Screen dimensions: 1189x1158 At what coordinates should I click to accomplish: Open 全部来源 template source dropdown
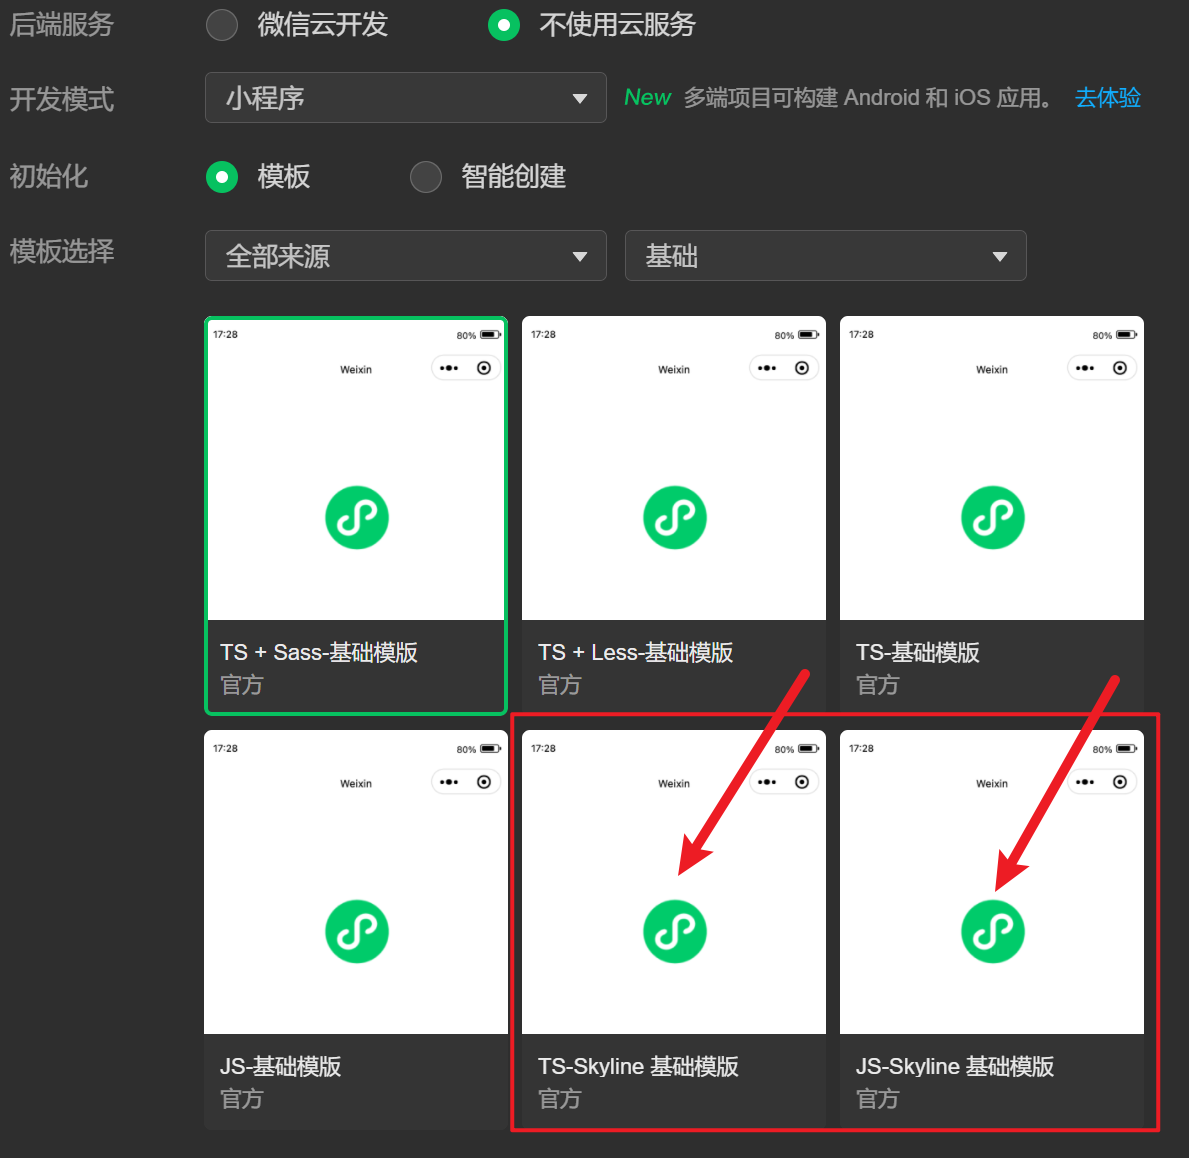pyautogui.click(x=406, y=256)
